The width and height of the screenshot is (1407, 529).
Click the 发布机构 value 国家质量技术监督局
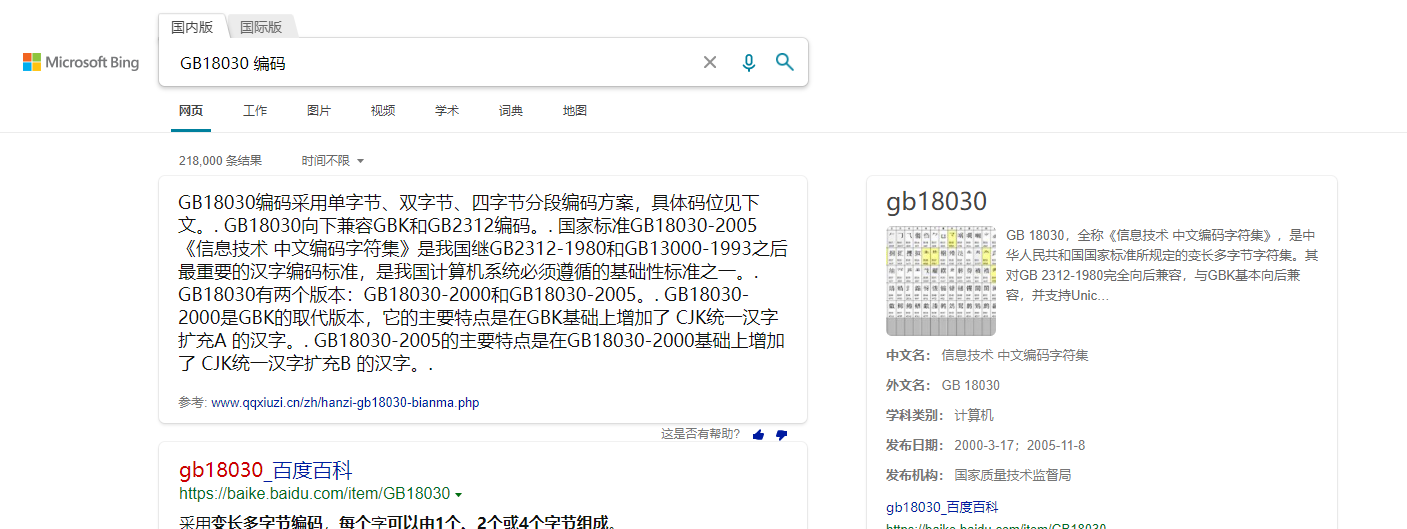pyautogui.click(x=1013, y=475)
